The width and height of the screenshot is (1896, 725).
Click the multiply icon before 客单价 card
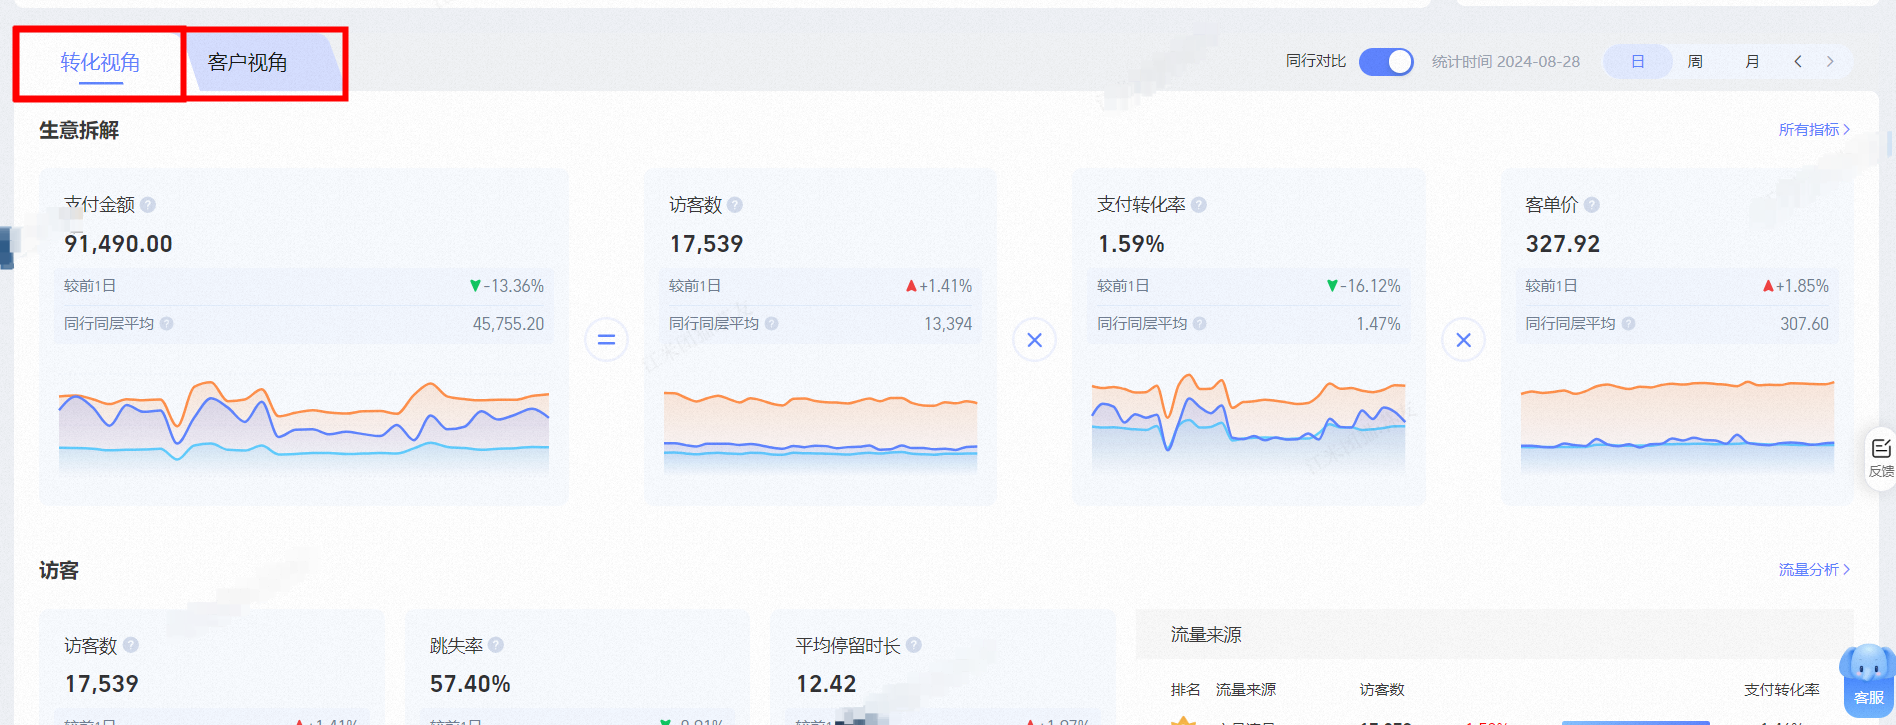1463,340
